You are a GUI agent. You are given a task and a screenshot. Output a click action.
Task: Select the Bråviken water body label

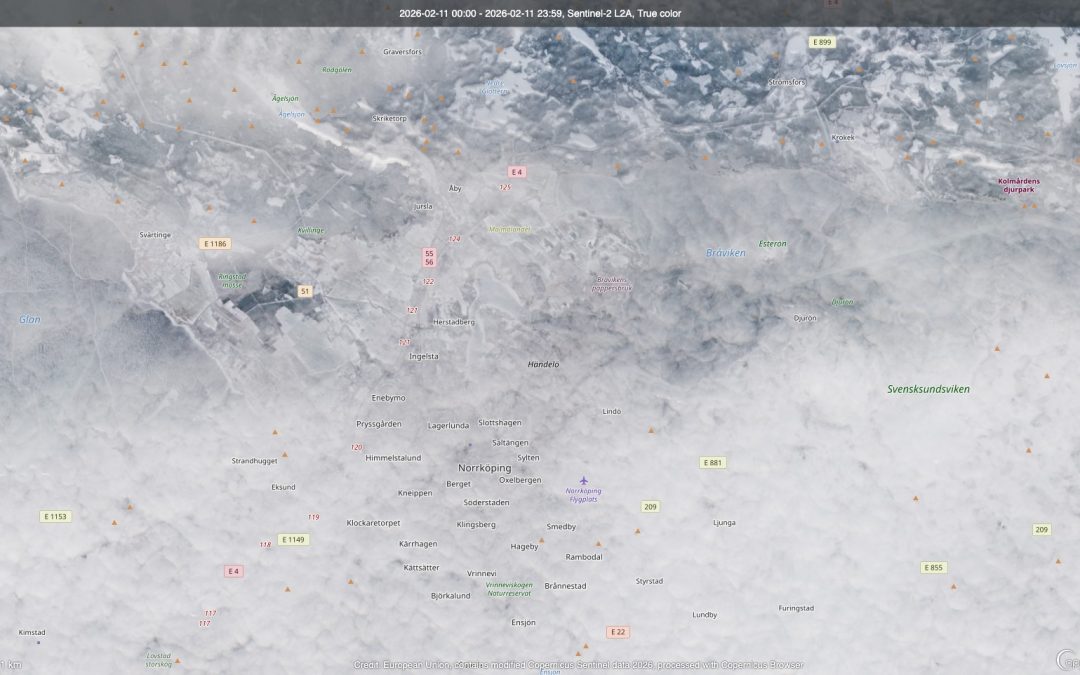(725, 253)
